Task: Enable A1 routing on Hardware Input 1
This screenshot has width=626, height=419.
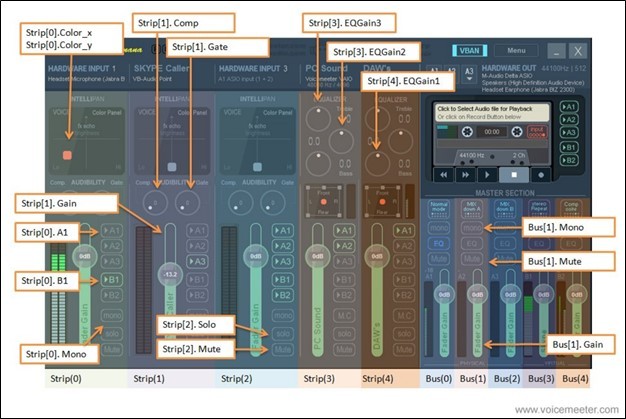Action: [x=111, y=231]
